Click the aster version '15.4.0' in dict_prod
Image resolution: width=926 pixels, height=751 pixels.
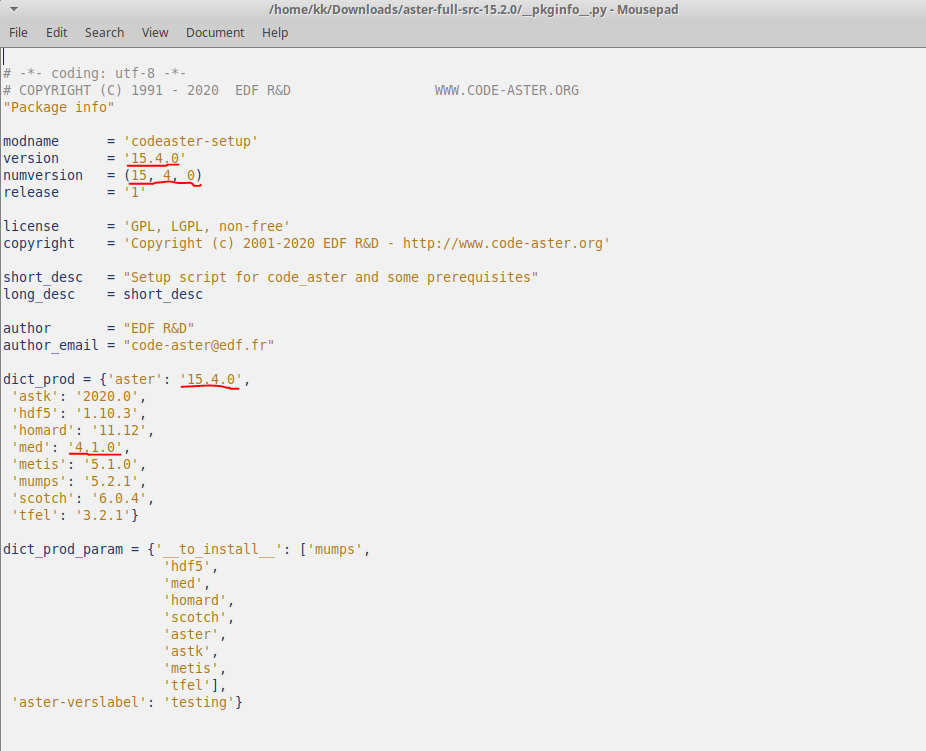coord(211,379)
